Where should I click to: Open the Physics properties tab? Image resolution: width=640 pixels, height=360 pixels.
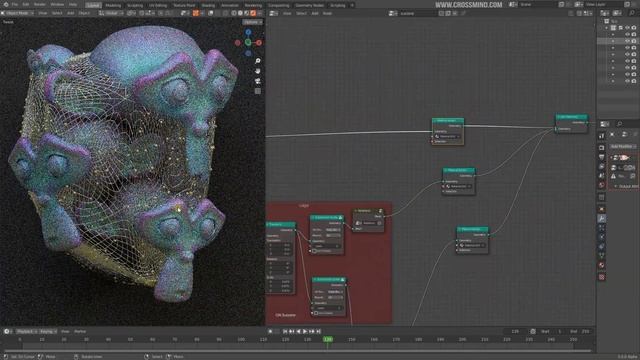[x=602, y=237]
